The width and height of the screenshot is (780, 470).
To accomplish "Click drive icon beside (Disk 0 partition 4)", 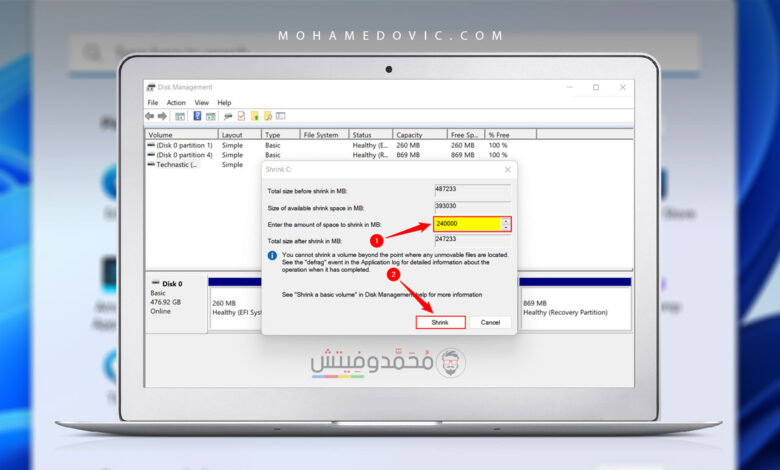I will pyautogui.click(x=151, y=155).
